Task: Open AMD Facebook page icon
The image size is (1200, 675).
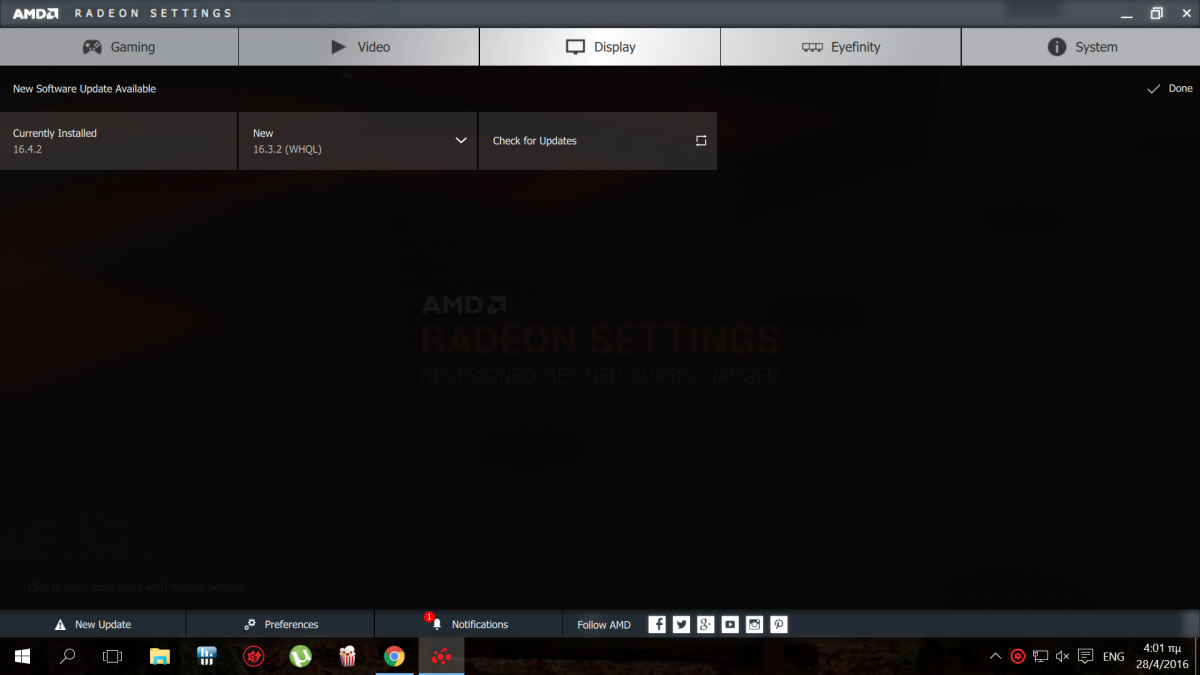Action: [657, 624]
